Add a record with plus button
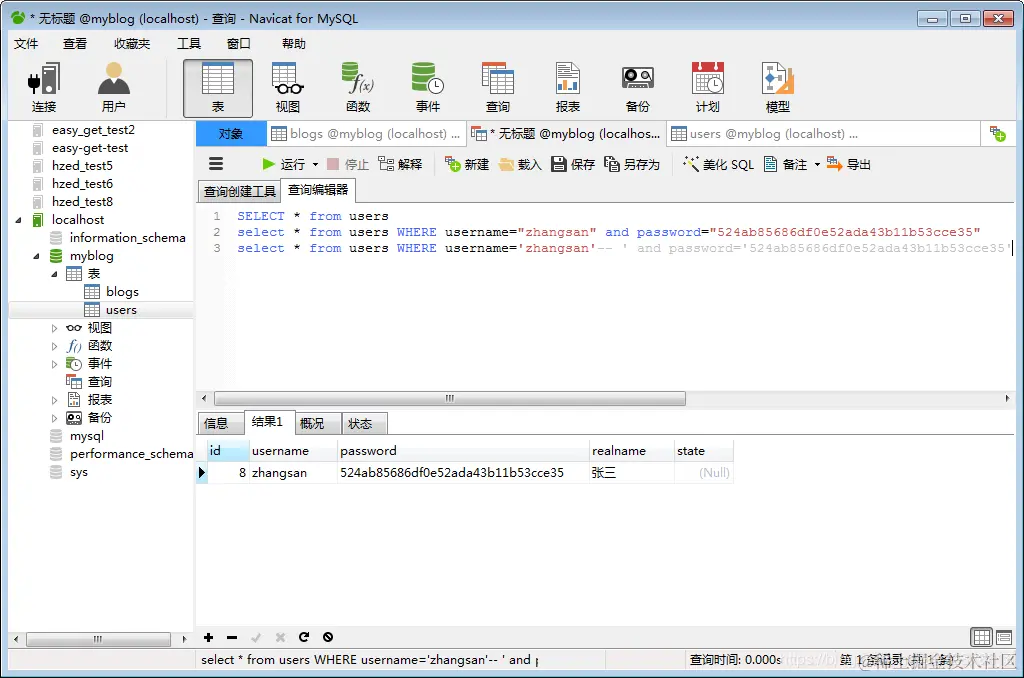1024x678 pixels. [x=208, y=637]
